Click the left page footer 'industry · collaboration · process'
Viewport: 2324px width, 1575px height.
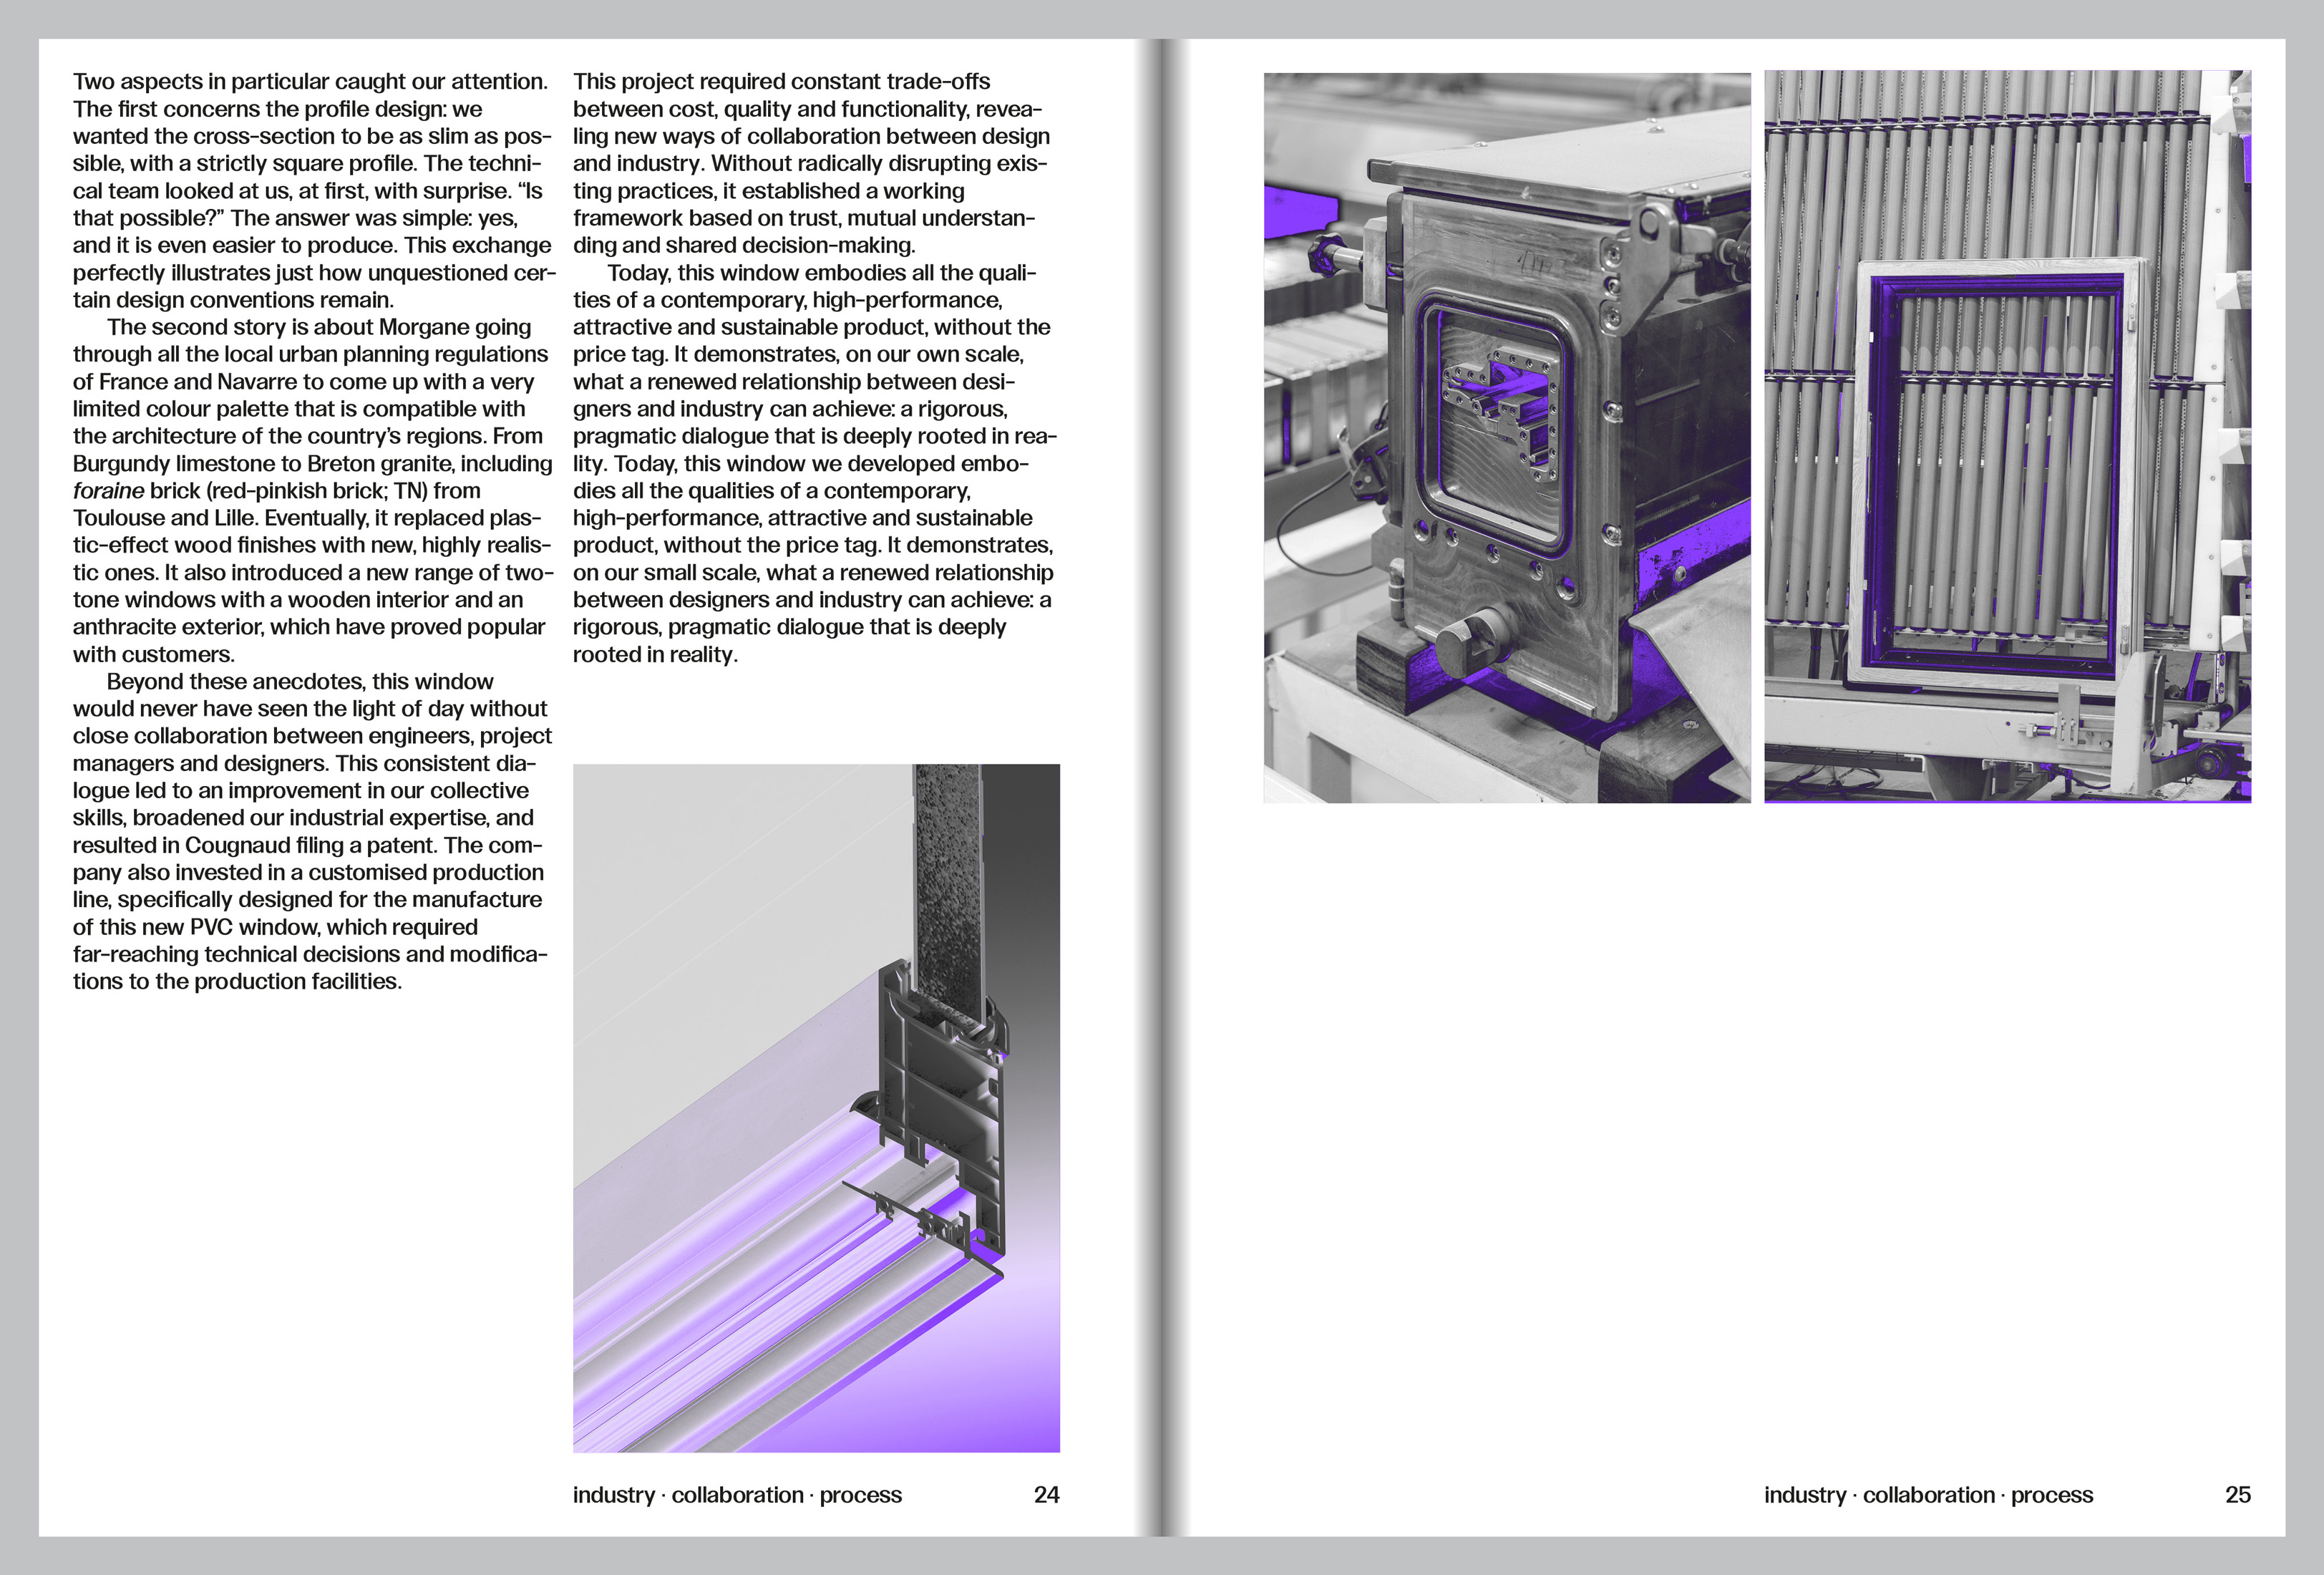click(x=737, y=1495)
